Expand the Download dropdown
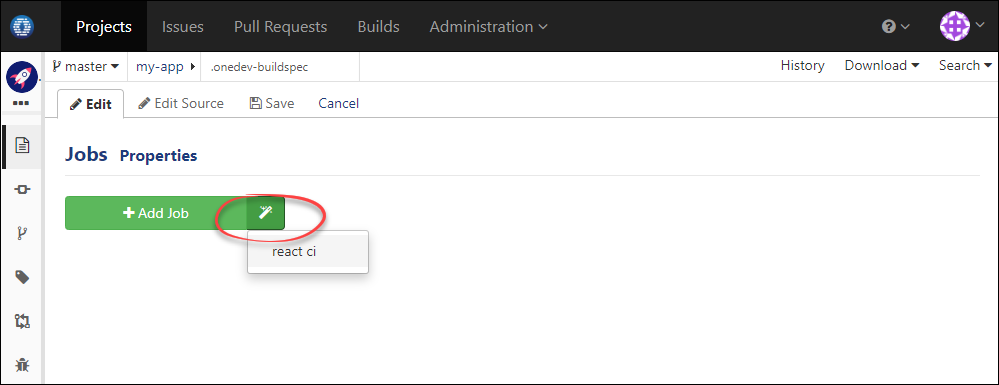The height and width of the screenshot is (385, 999). click(882, 66)
